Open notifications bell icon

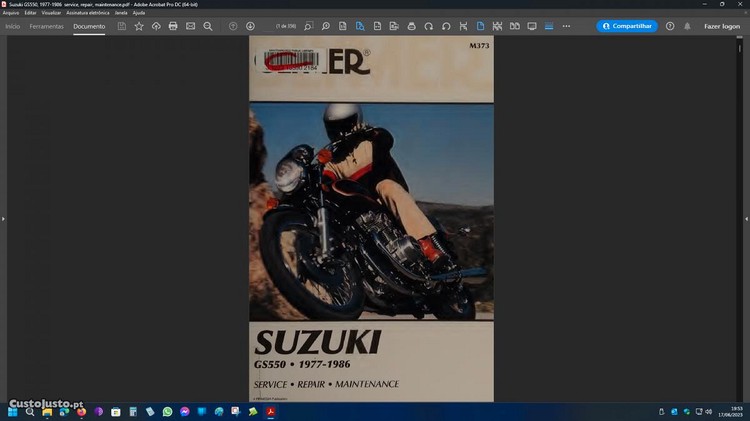tap(686, 26)
